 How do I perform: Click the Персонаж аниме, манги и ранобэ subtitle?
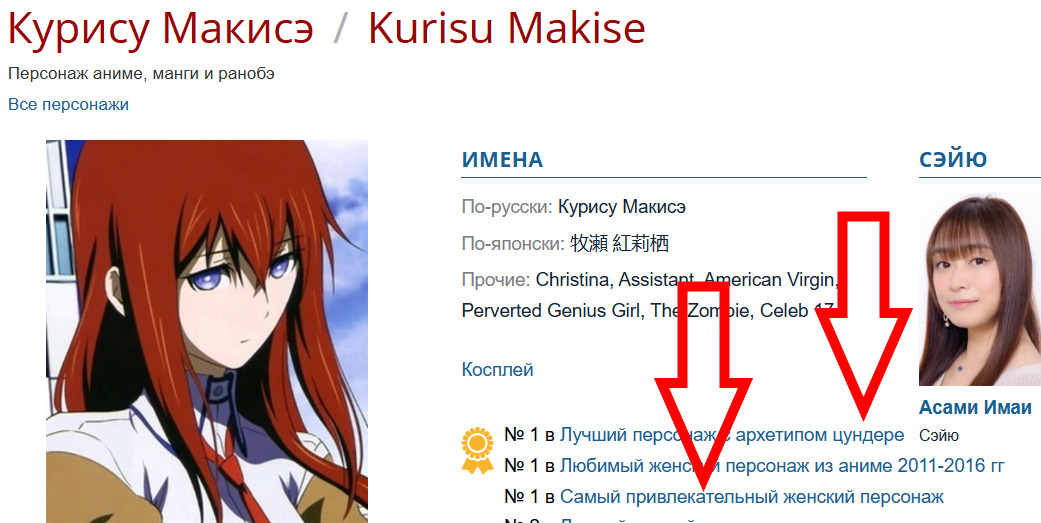coord(141,74)
